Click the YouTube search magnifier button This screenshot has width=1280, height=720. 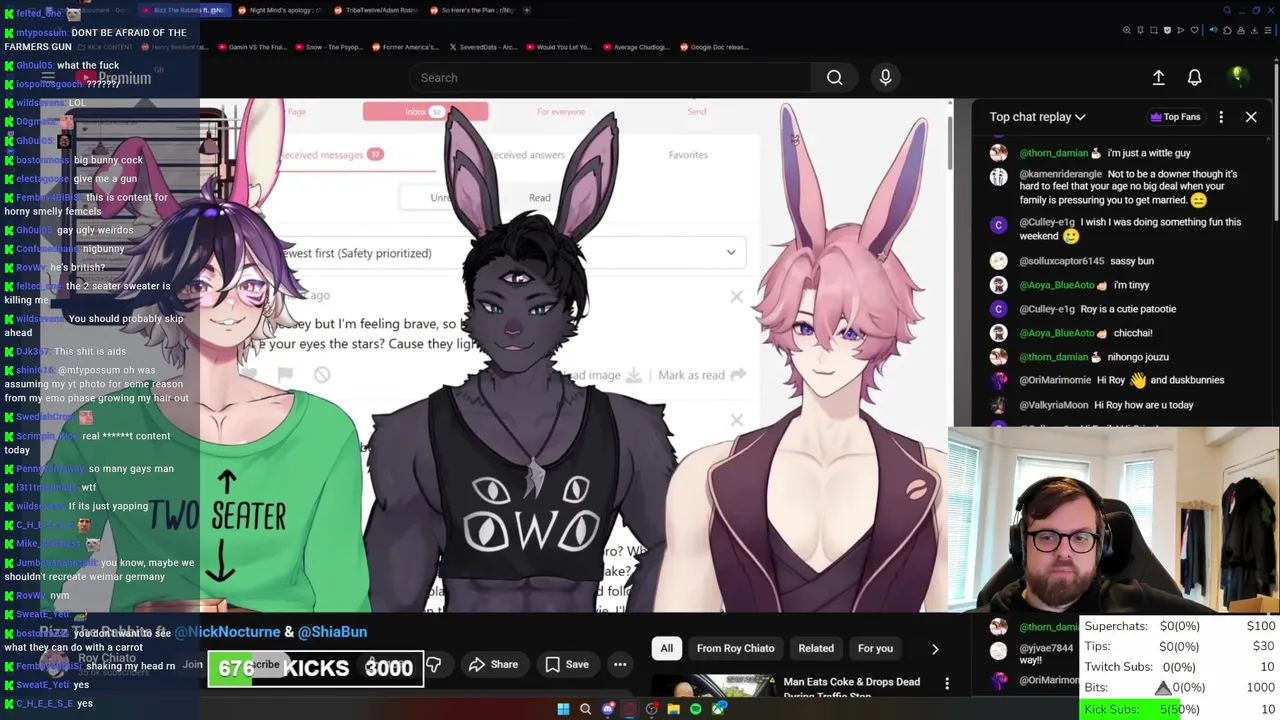[834, 78]
